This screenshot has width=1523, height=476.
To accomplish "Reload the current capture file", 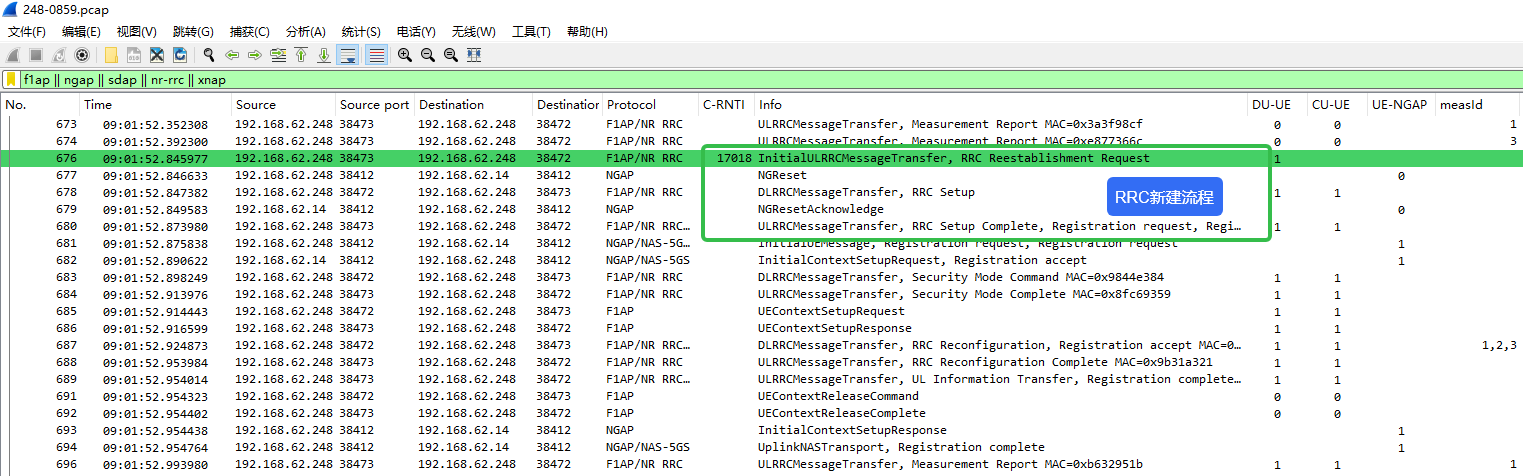I will [180, 55].
